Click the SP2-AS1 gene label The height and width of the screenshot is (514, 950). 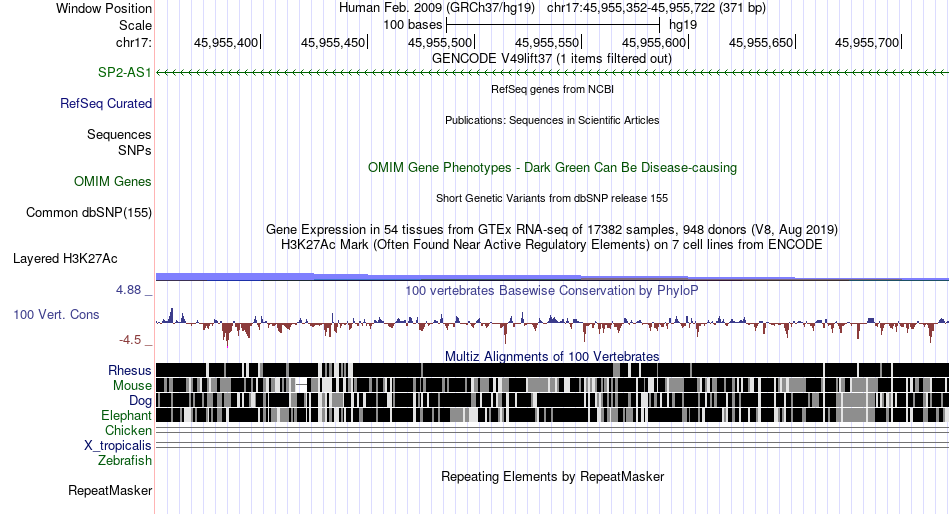click(x=124, y=73)
